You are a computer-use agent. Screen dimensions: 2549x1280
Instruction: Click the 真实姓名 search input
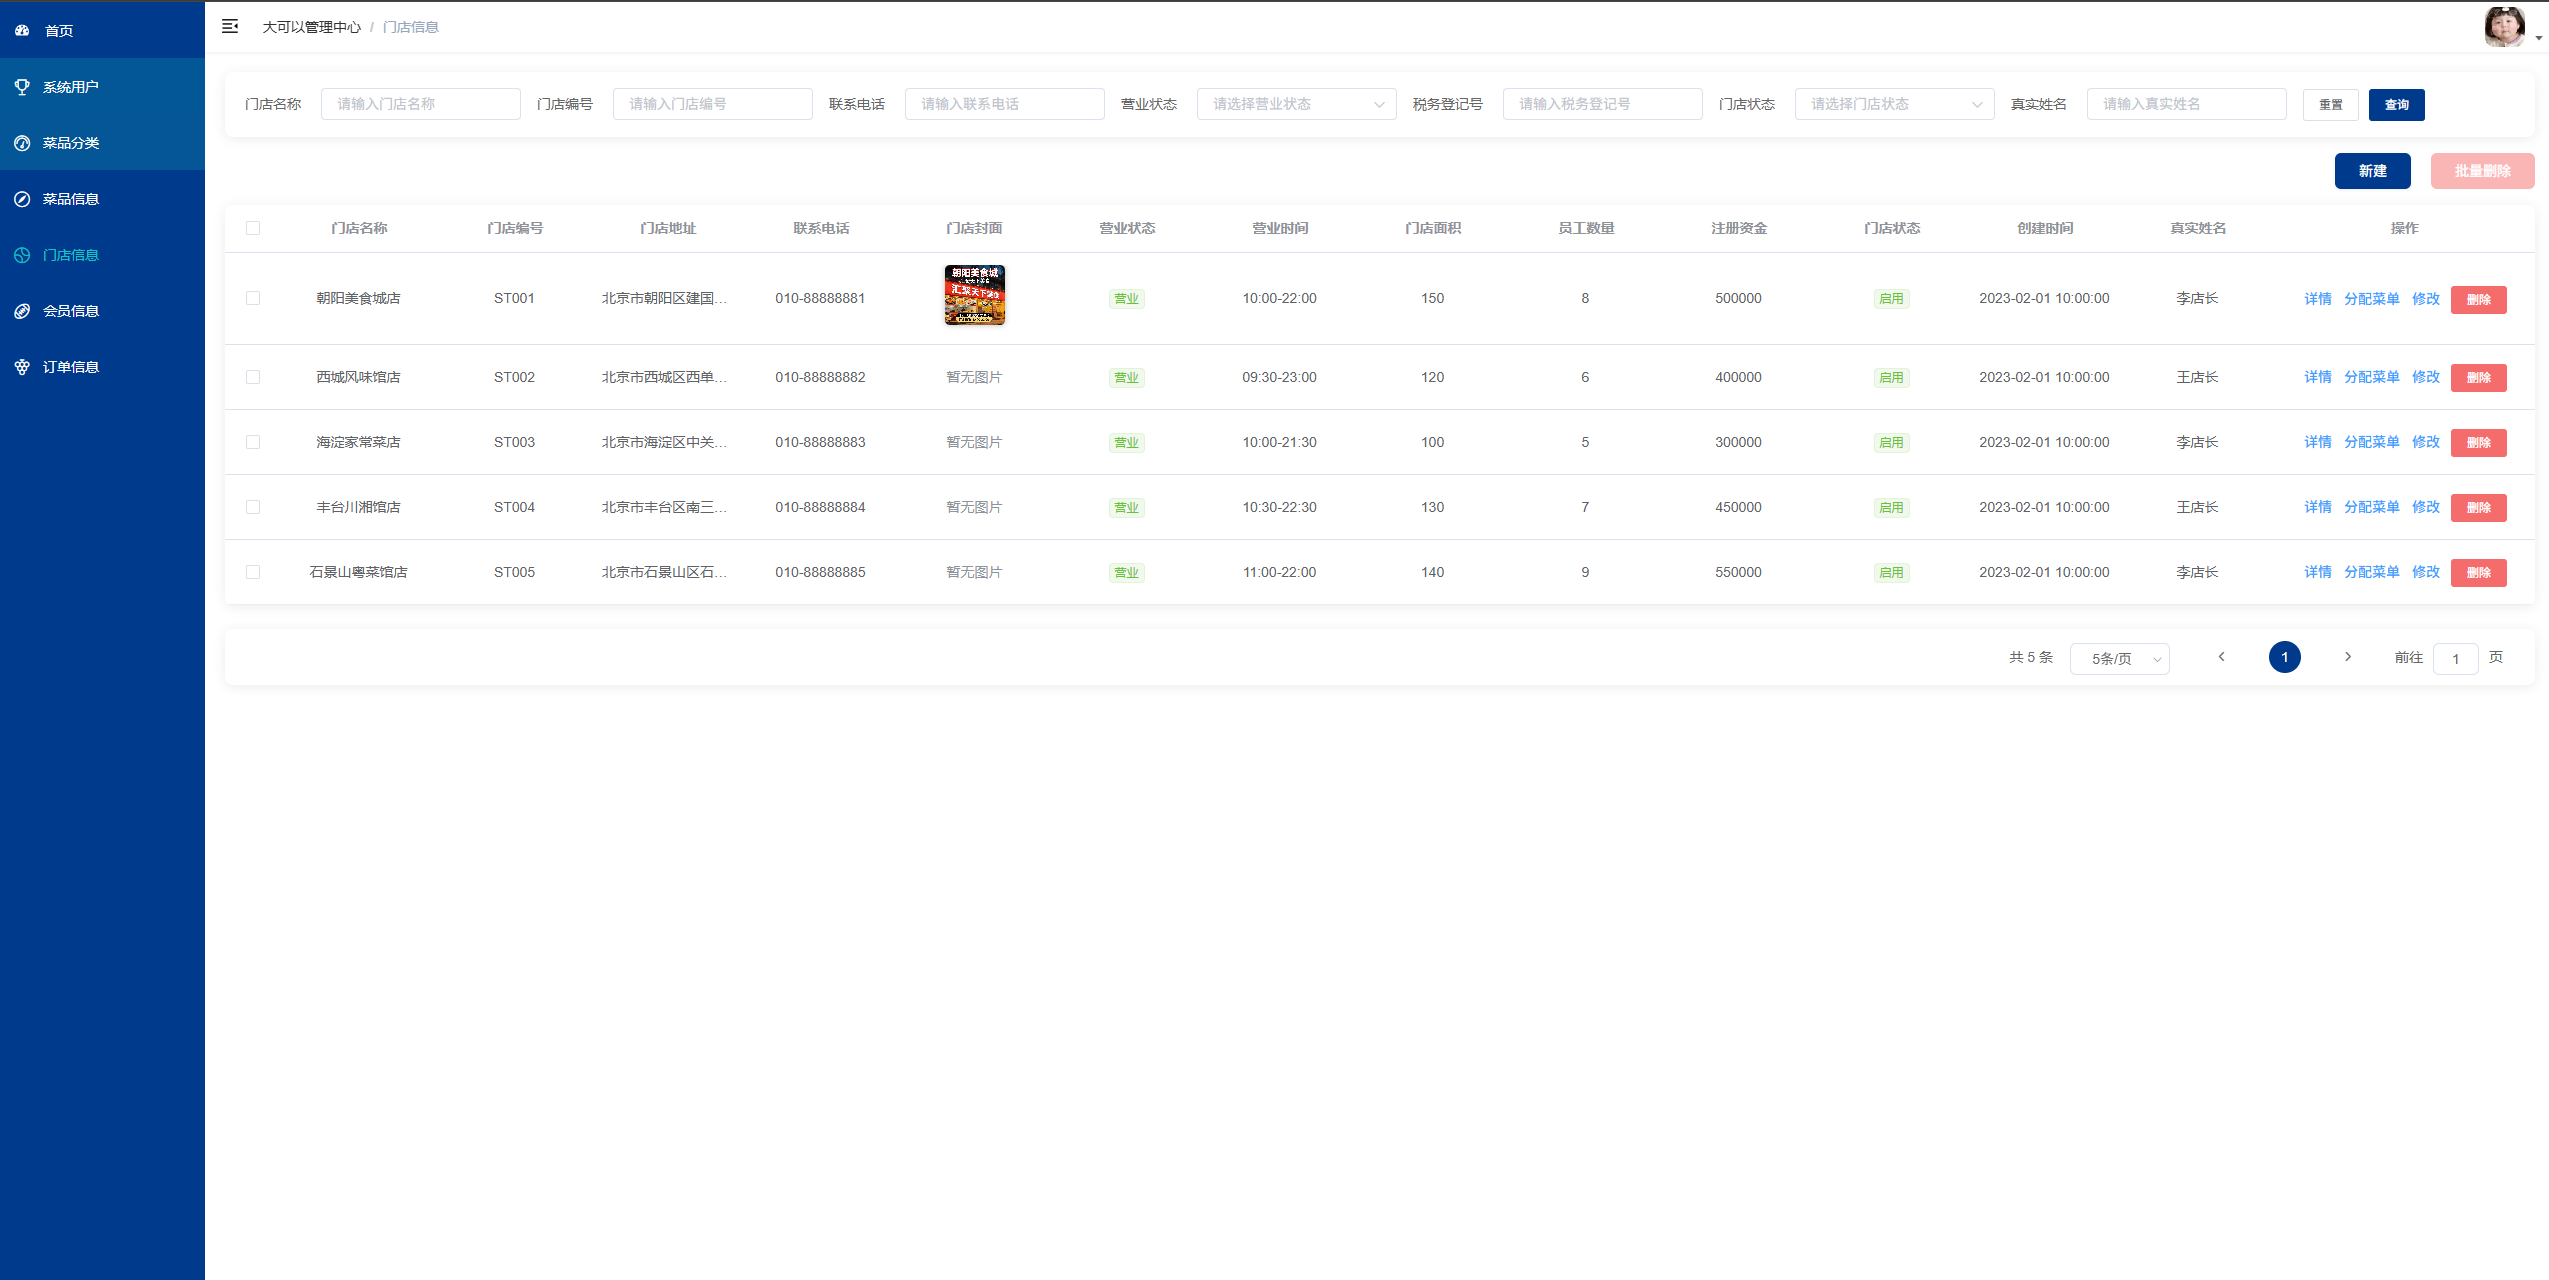pyautogui.click(x=2186, y=104)
